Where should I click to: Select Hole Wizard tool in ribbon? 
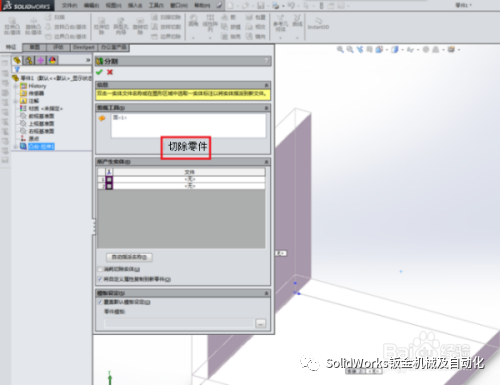121,26
